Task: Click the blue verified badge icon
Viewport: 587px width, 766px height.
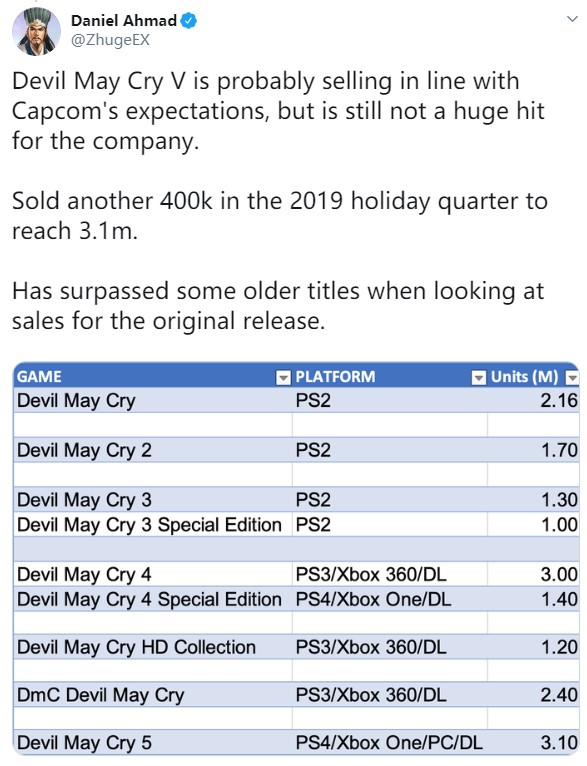Action: click(x=189, y=21)
